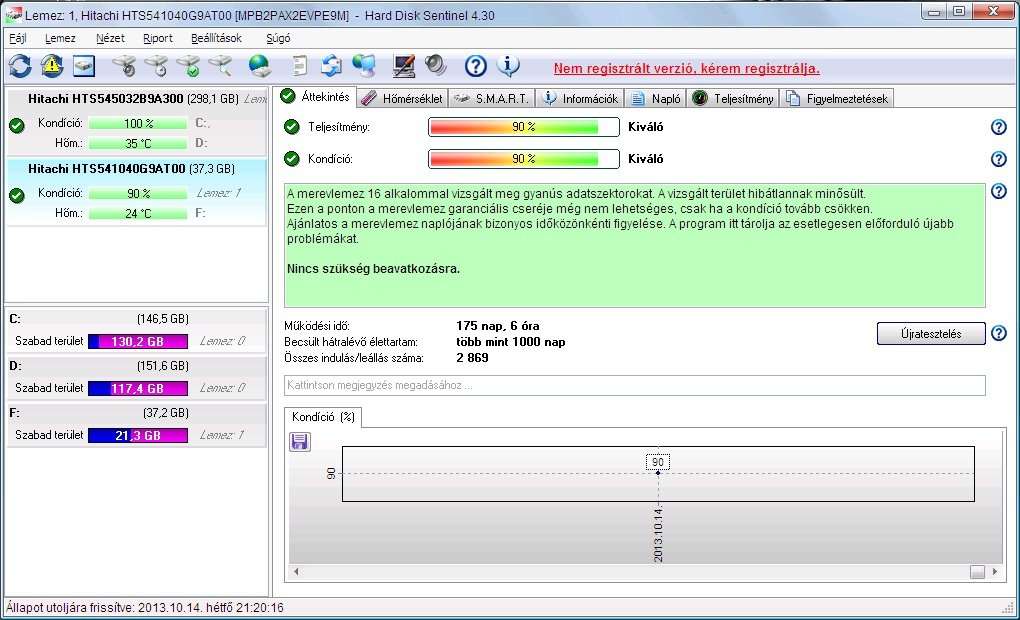Click the 35 °C temperature bar
This screenshot has width=1020, height=620.
click(138, 143)
